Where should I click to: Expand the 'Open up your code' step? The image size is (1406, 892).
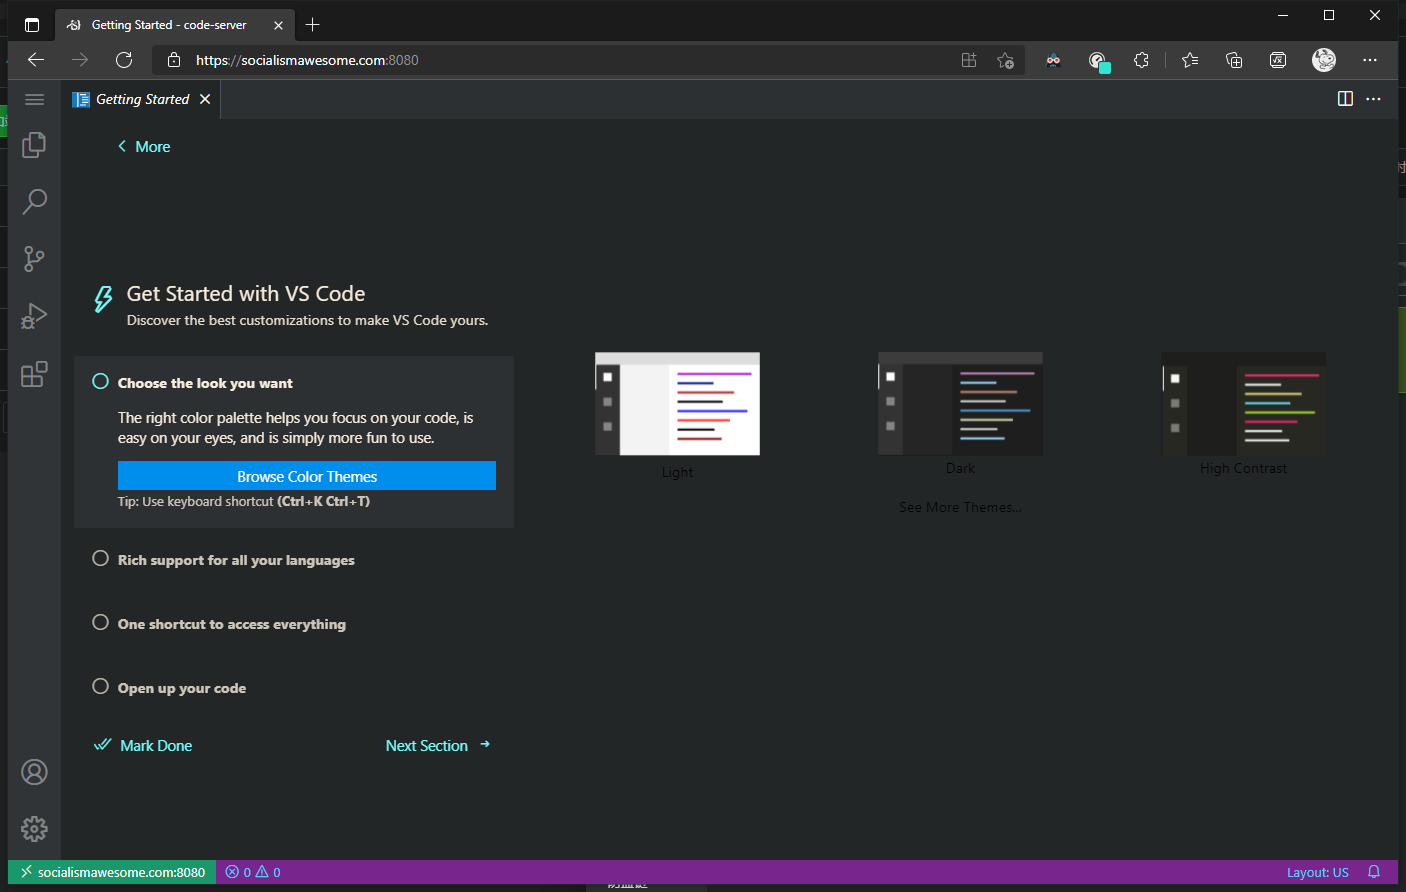point(181,688)
